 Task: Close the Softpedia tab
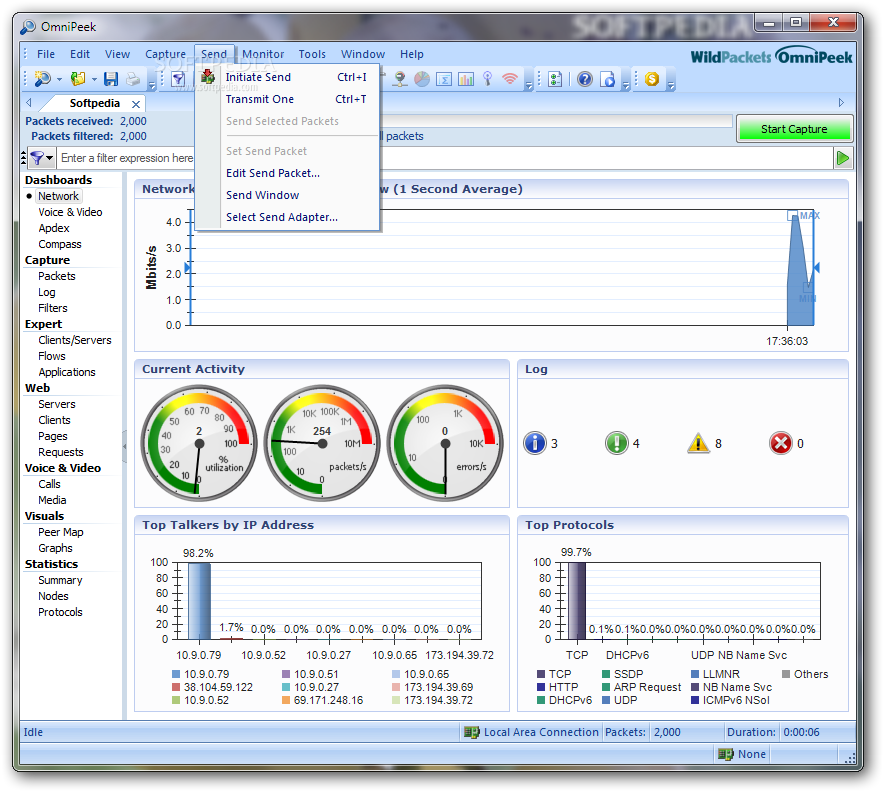click(136, 104)
